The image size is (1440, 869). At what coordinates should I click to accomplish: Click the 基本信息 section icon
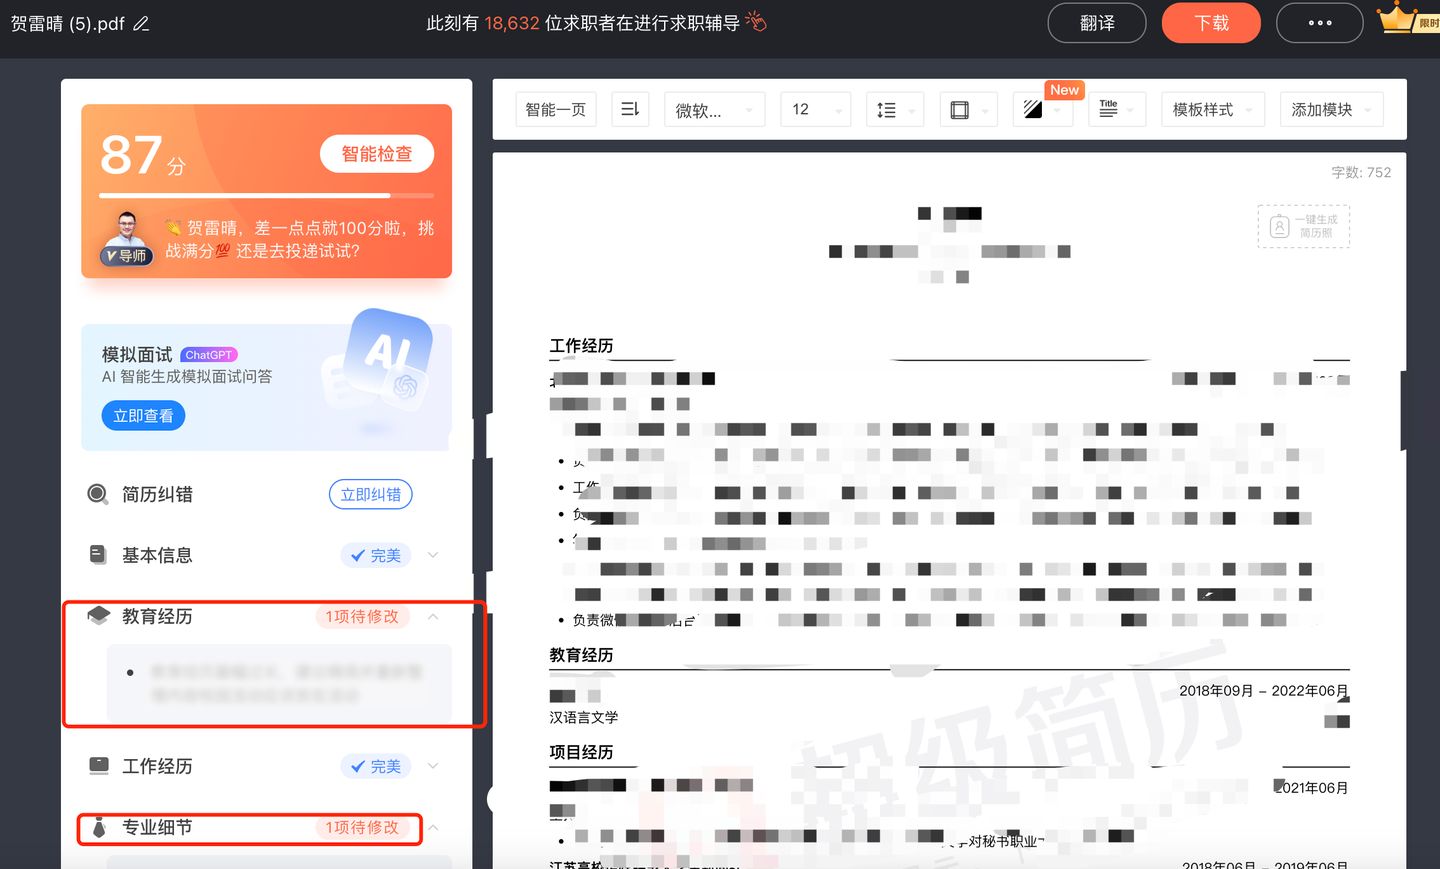(98, 555)
